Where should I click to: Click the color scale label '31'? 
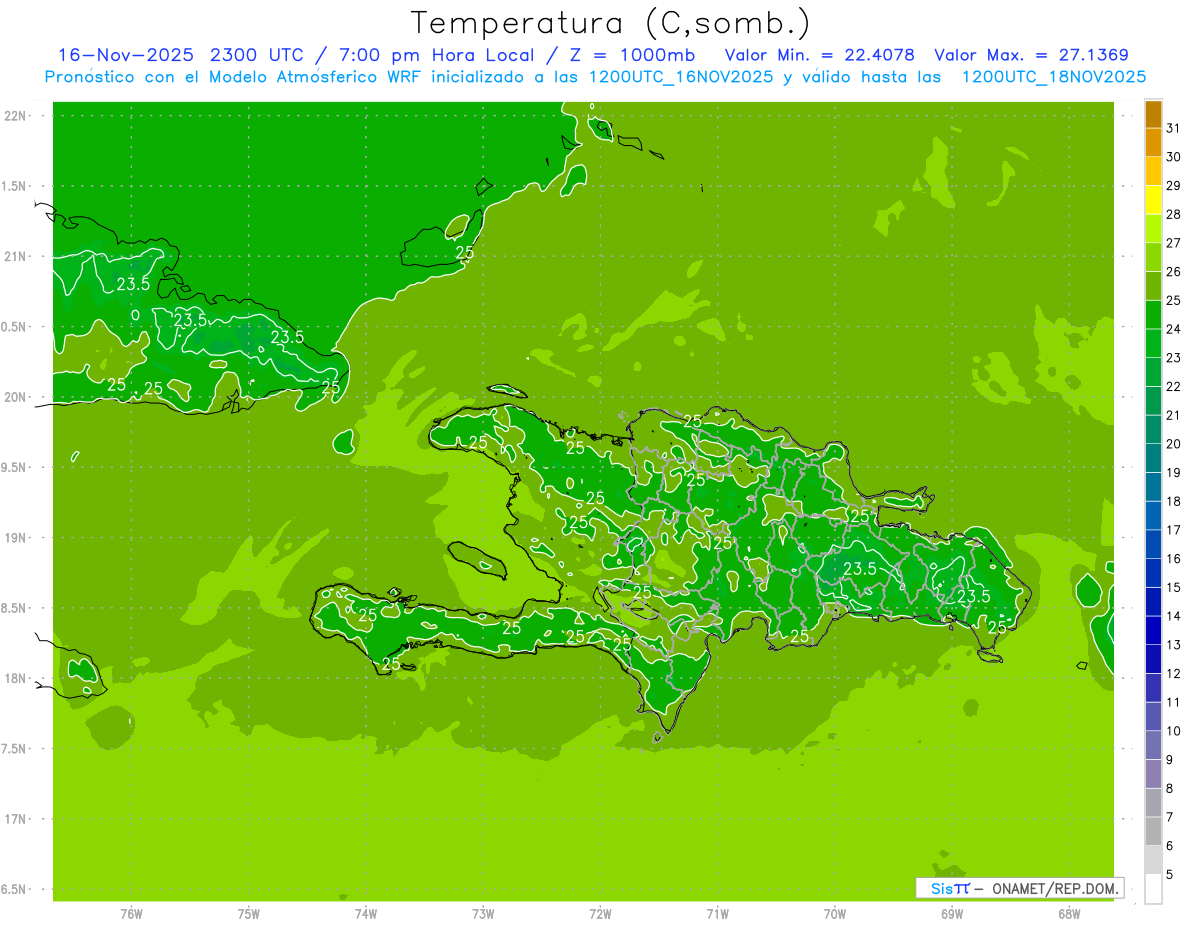(x=1174, y=128)
